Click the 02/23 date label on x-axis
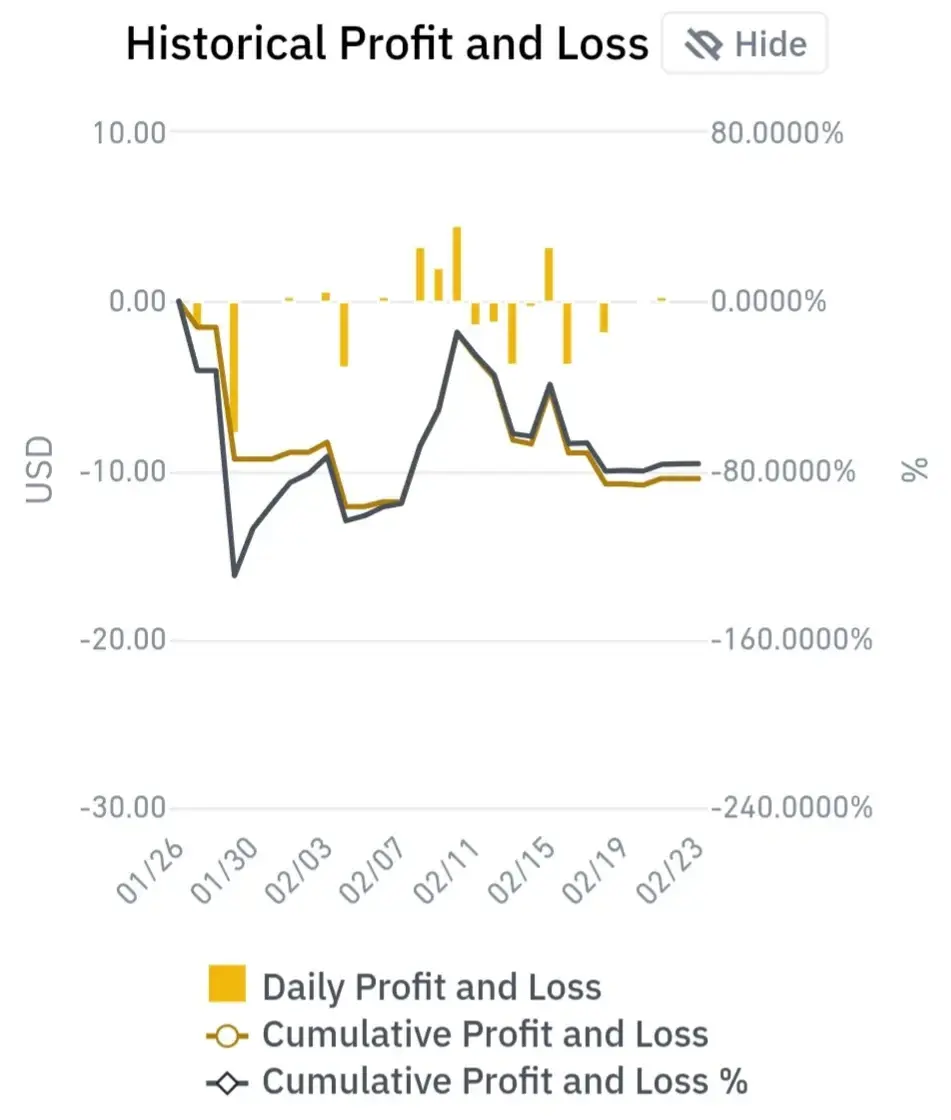 (670, 871)
